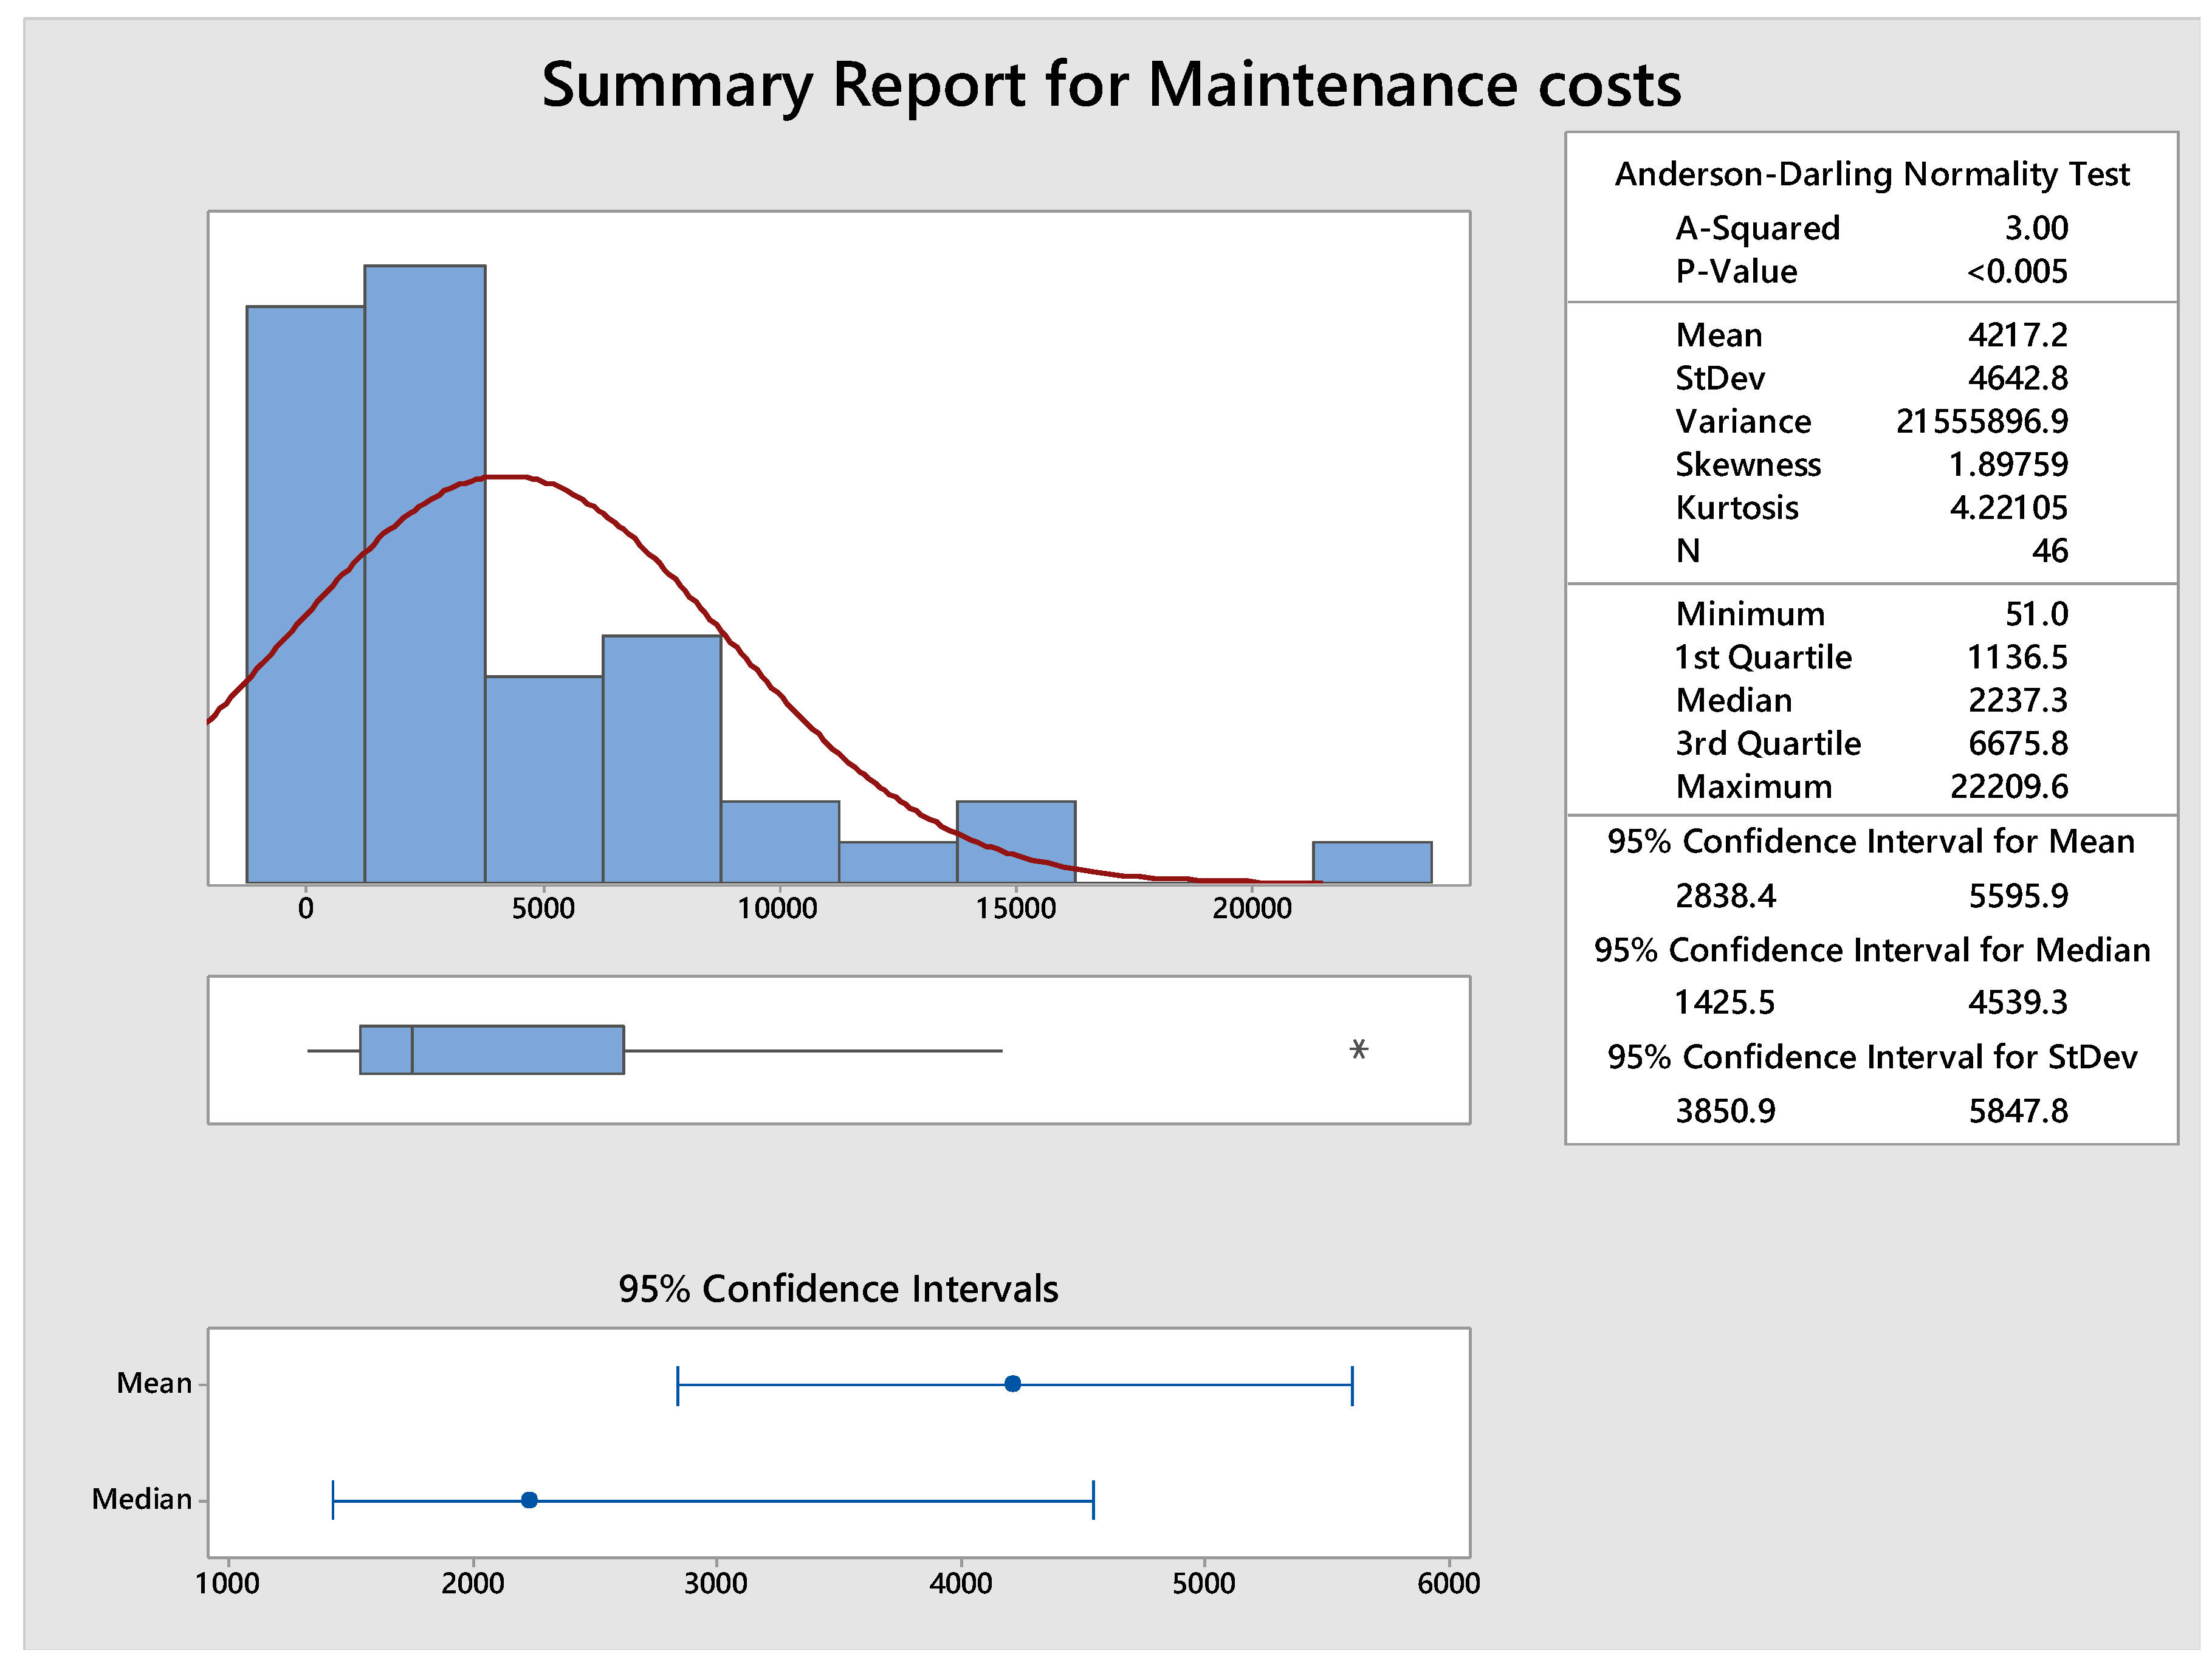
Task: Click the 95% Confidence Intervals plot title
Action: click(x=838, y=1288)
